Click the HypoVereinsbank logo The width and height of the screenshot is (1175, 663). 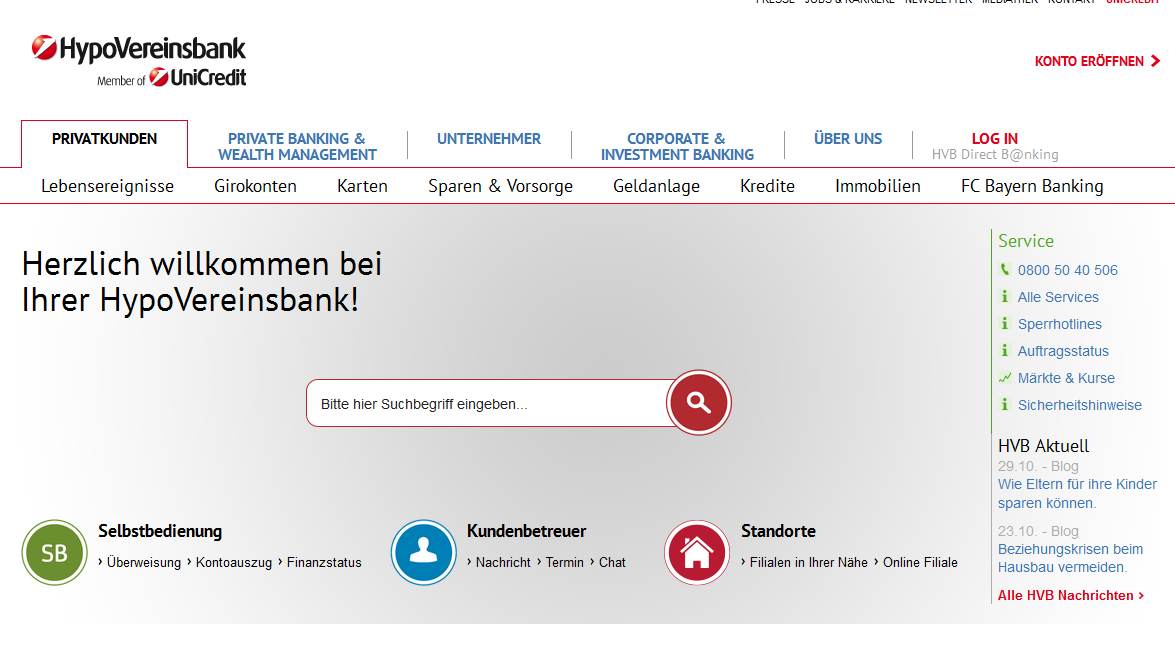[139, 61]
